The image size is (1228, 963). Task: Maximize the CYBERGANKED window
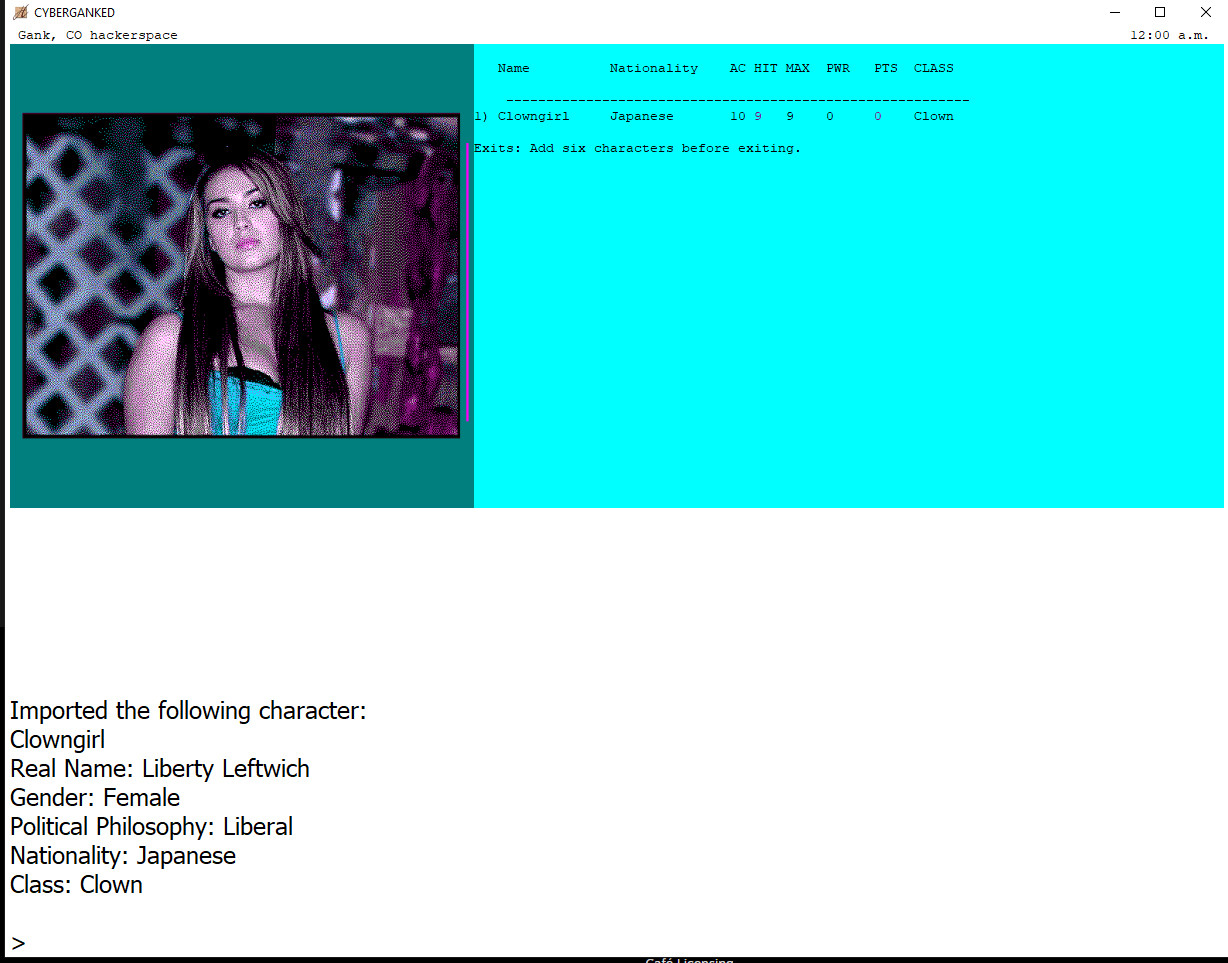[1159, 12]
